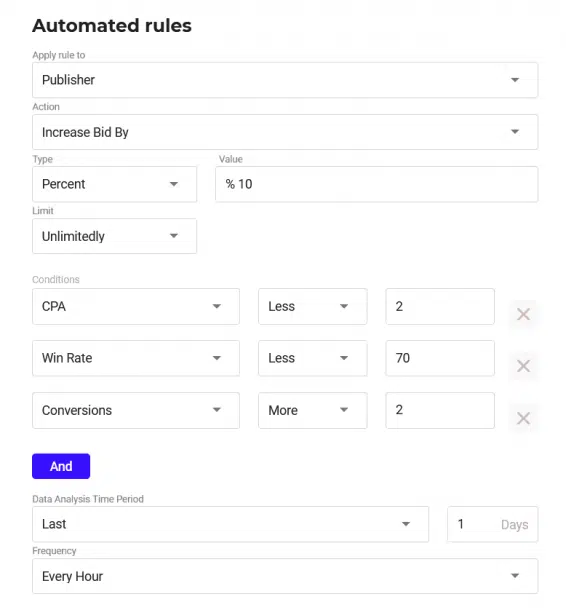Viewport: 566px width, 610px height.
Task: Open the Apply rule to Publisher dropdown
Action: [285, 80]
